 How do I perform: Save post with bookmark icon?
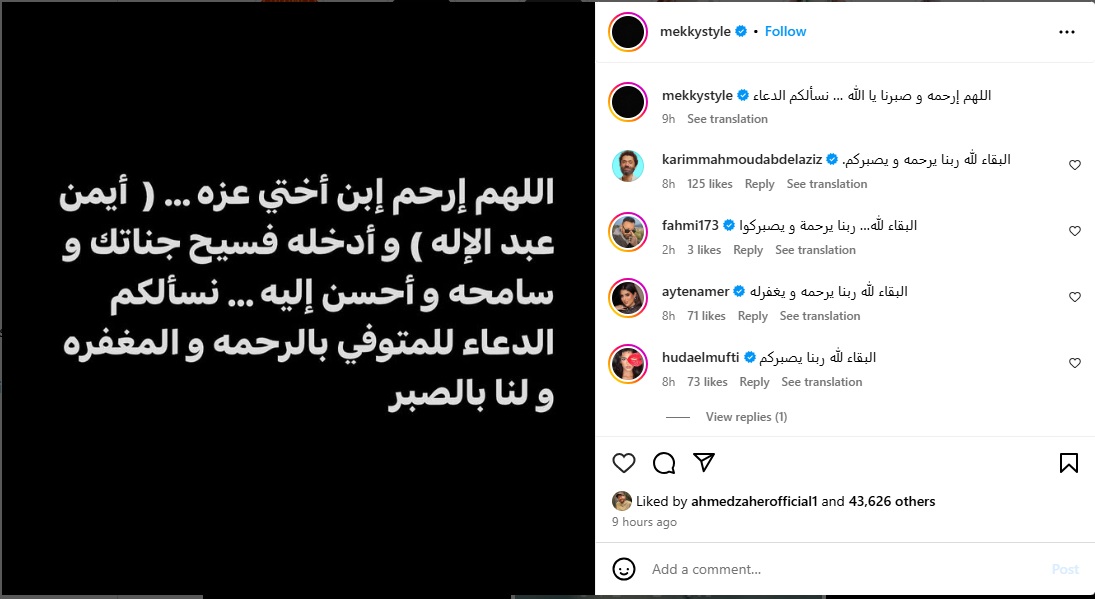point(1068,463)
